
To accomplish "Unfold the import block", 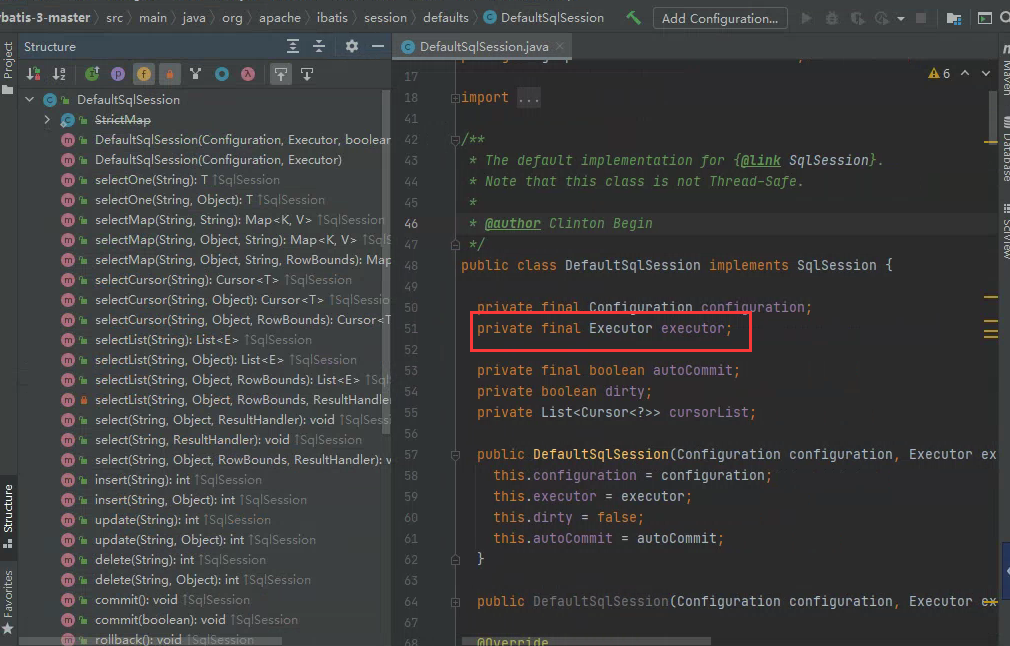I will pyautogui.click(x=455, y=98).
